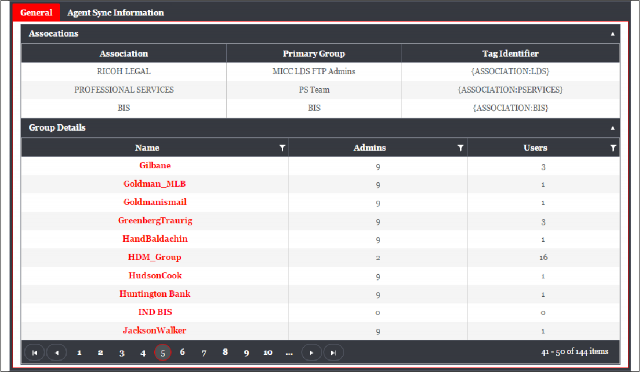The width and height of the screenshot is (640, 372).
Task: Switch to the General tab
Action: (x=36, y=12)
